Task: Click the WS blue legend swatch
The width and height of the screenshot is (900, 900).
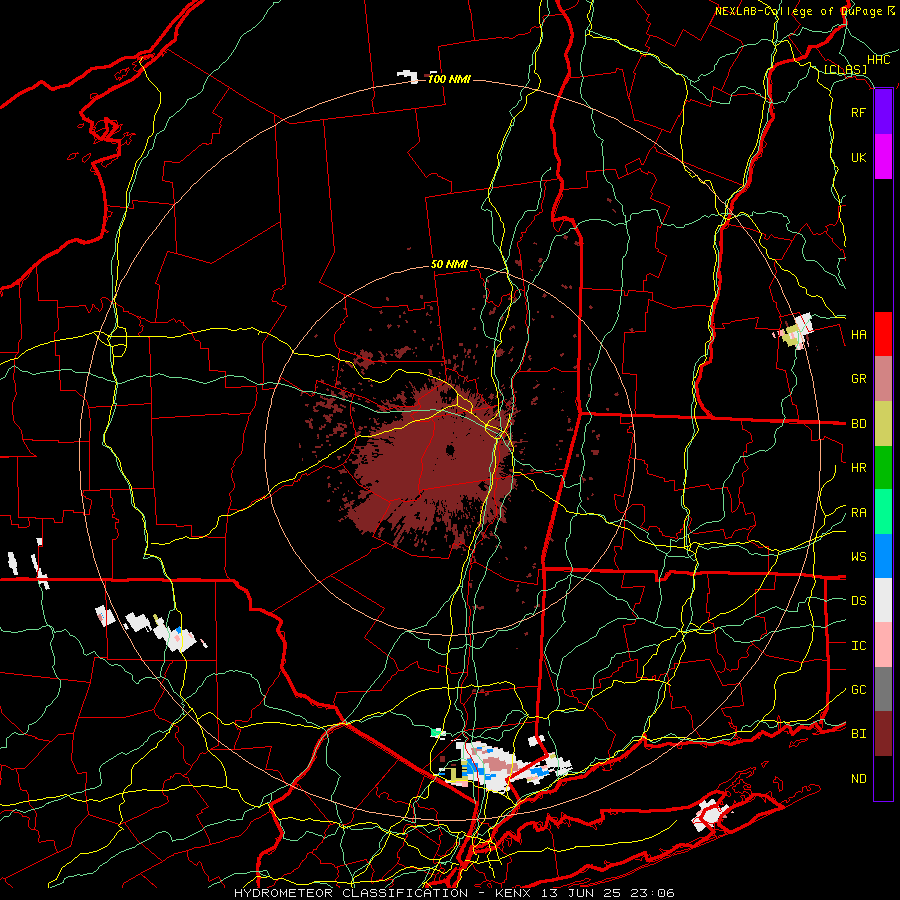Action: (883, 556)
